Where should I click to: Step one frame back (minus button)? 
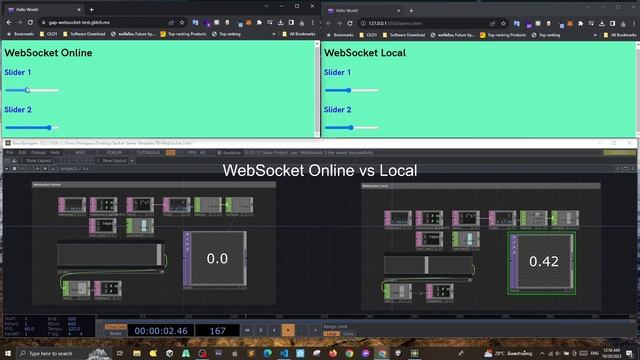[x=302, y=330]
